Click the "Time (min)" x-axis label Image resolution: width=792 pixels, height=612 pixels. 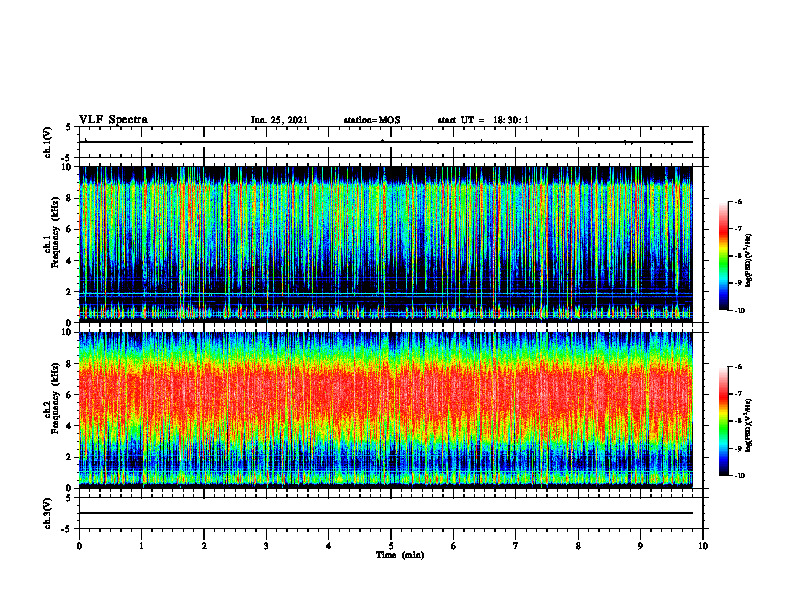(400, 555)
